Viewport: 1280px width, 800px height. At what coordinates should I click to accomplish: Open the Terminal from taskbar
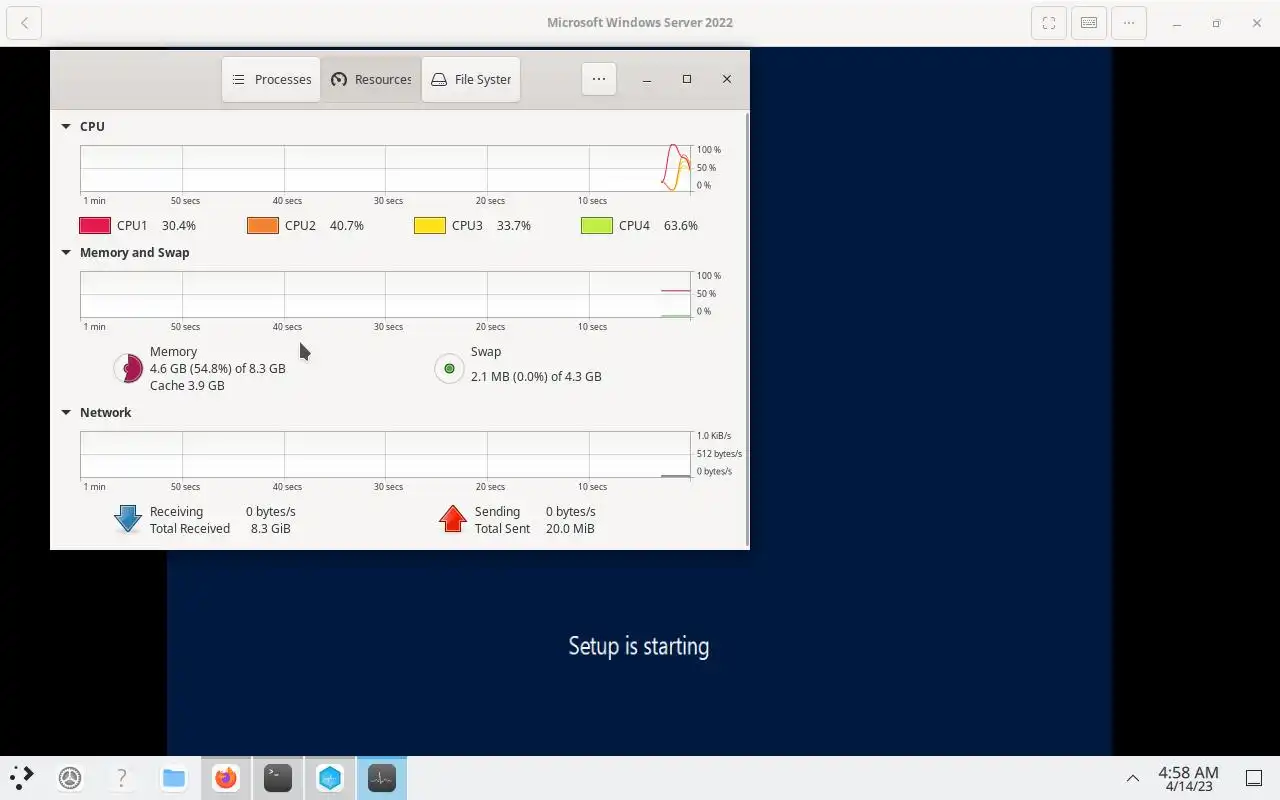pos(278,777)
